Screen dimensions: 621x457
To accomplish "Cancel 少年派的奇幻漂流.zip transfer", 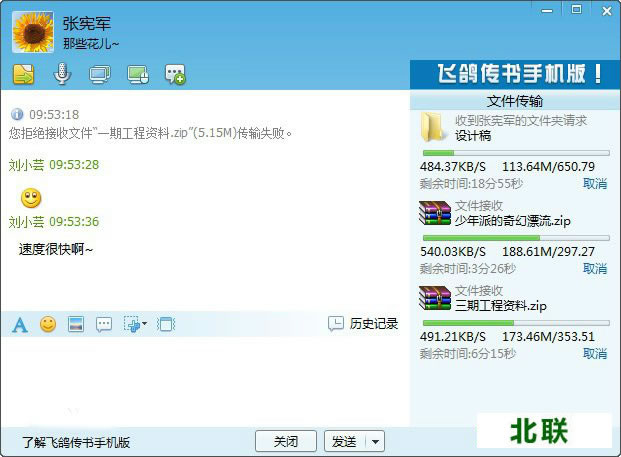I will click(x=594, y=269).
